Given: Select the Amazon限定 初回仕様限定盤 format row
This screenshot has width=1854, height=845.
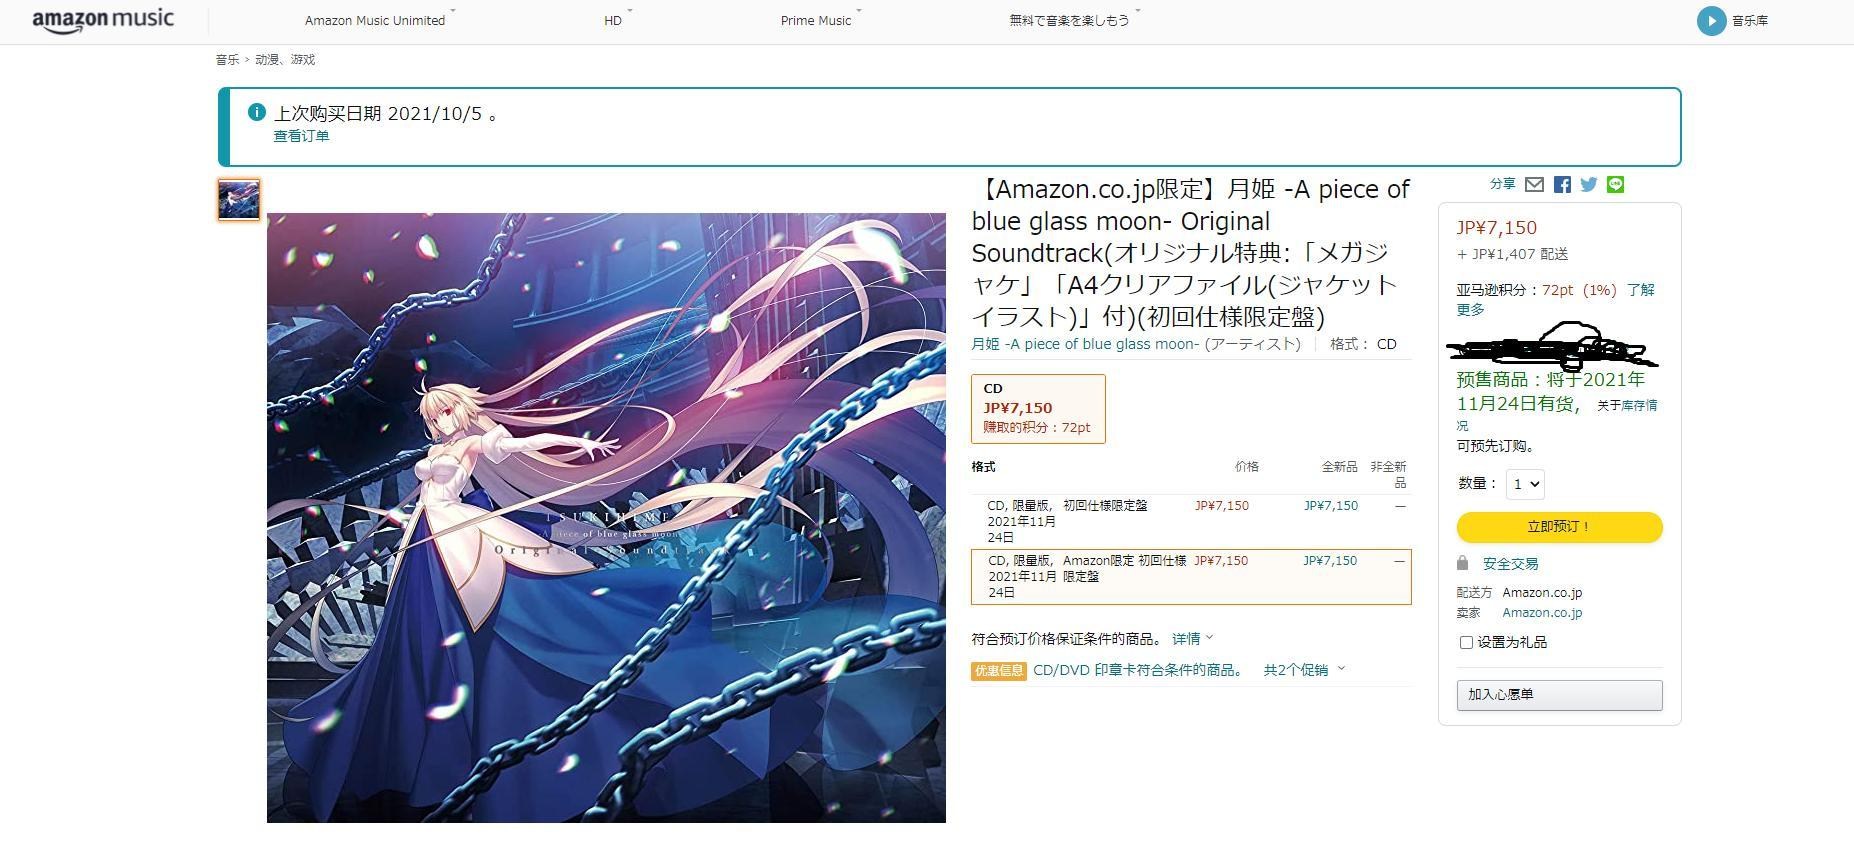Looking at the screenshot, I should 1191,577.
